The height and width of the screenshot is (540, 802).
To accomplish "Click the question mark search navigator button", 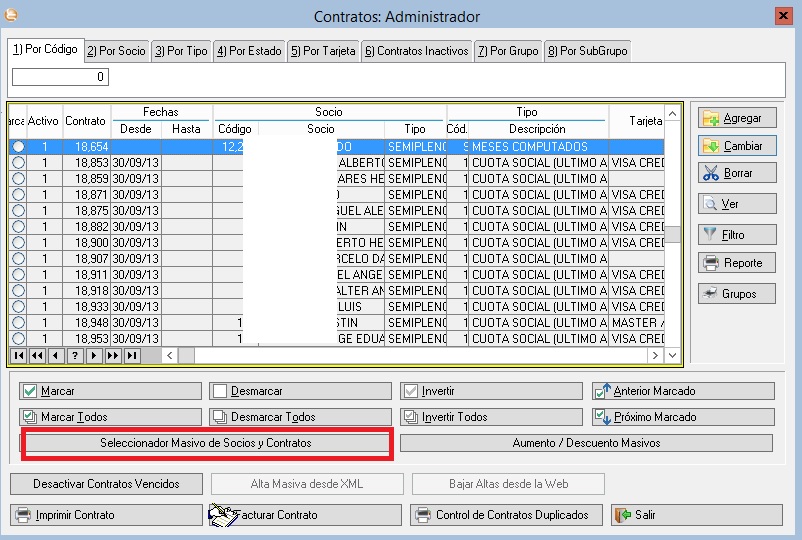I will (x=75, y=355).
